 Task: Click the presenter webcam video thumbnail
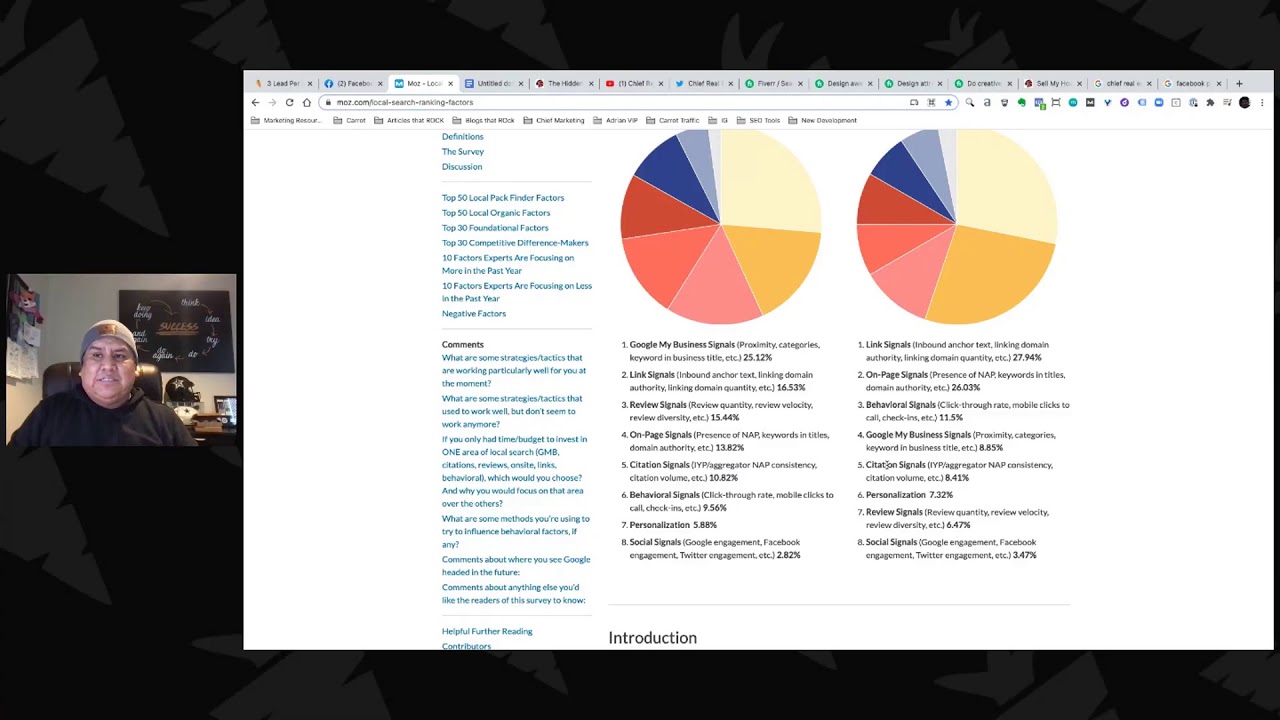click(121, 359)
